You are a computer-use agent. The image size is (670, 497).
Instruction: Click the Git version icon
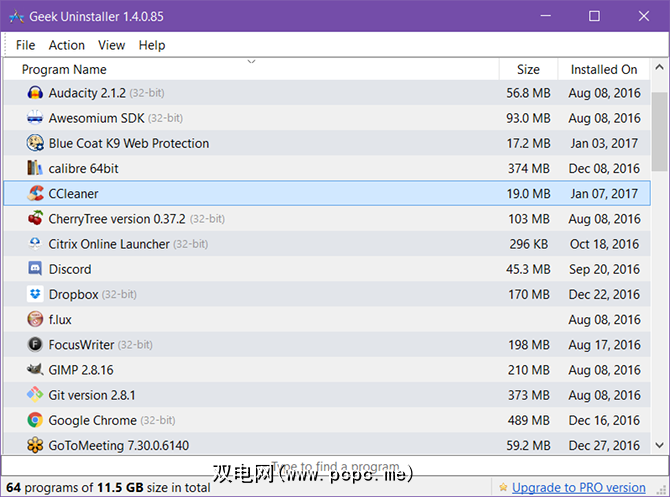pos(35,395)
